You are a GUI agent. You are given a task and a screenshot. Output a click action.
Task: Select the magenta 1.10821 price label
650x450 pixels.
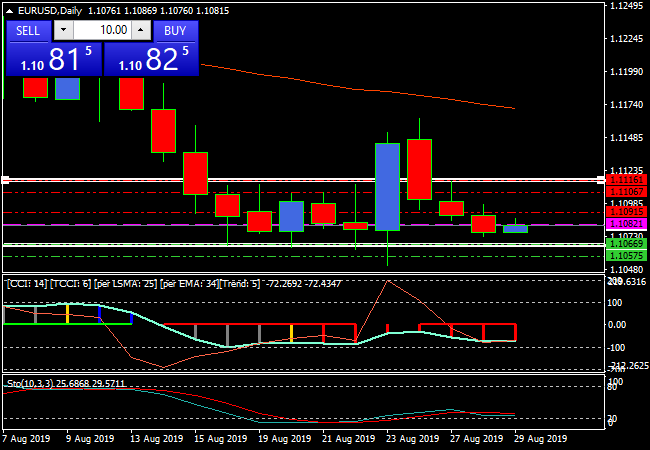coord(626,224)
